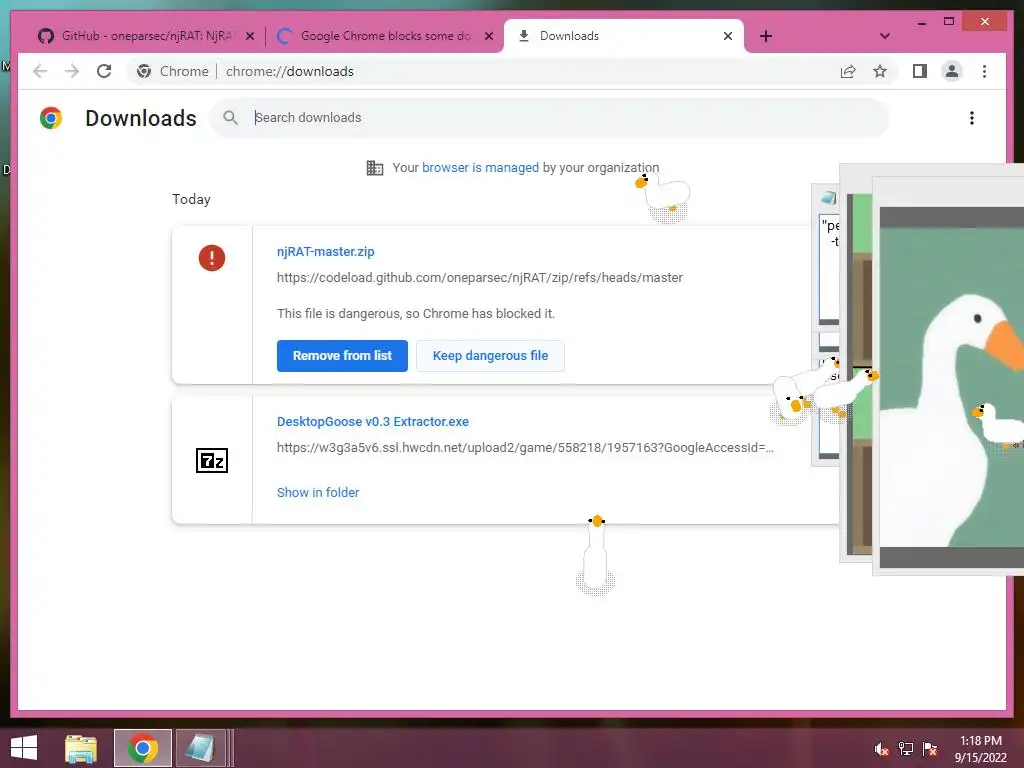Click the notepad app taskbar icon

pyautogui.click(x=200, y=748)
